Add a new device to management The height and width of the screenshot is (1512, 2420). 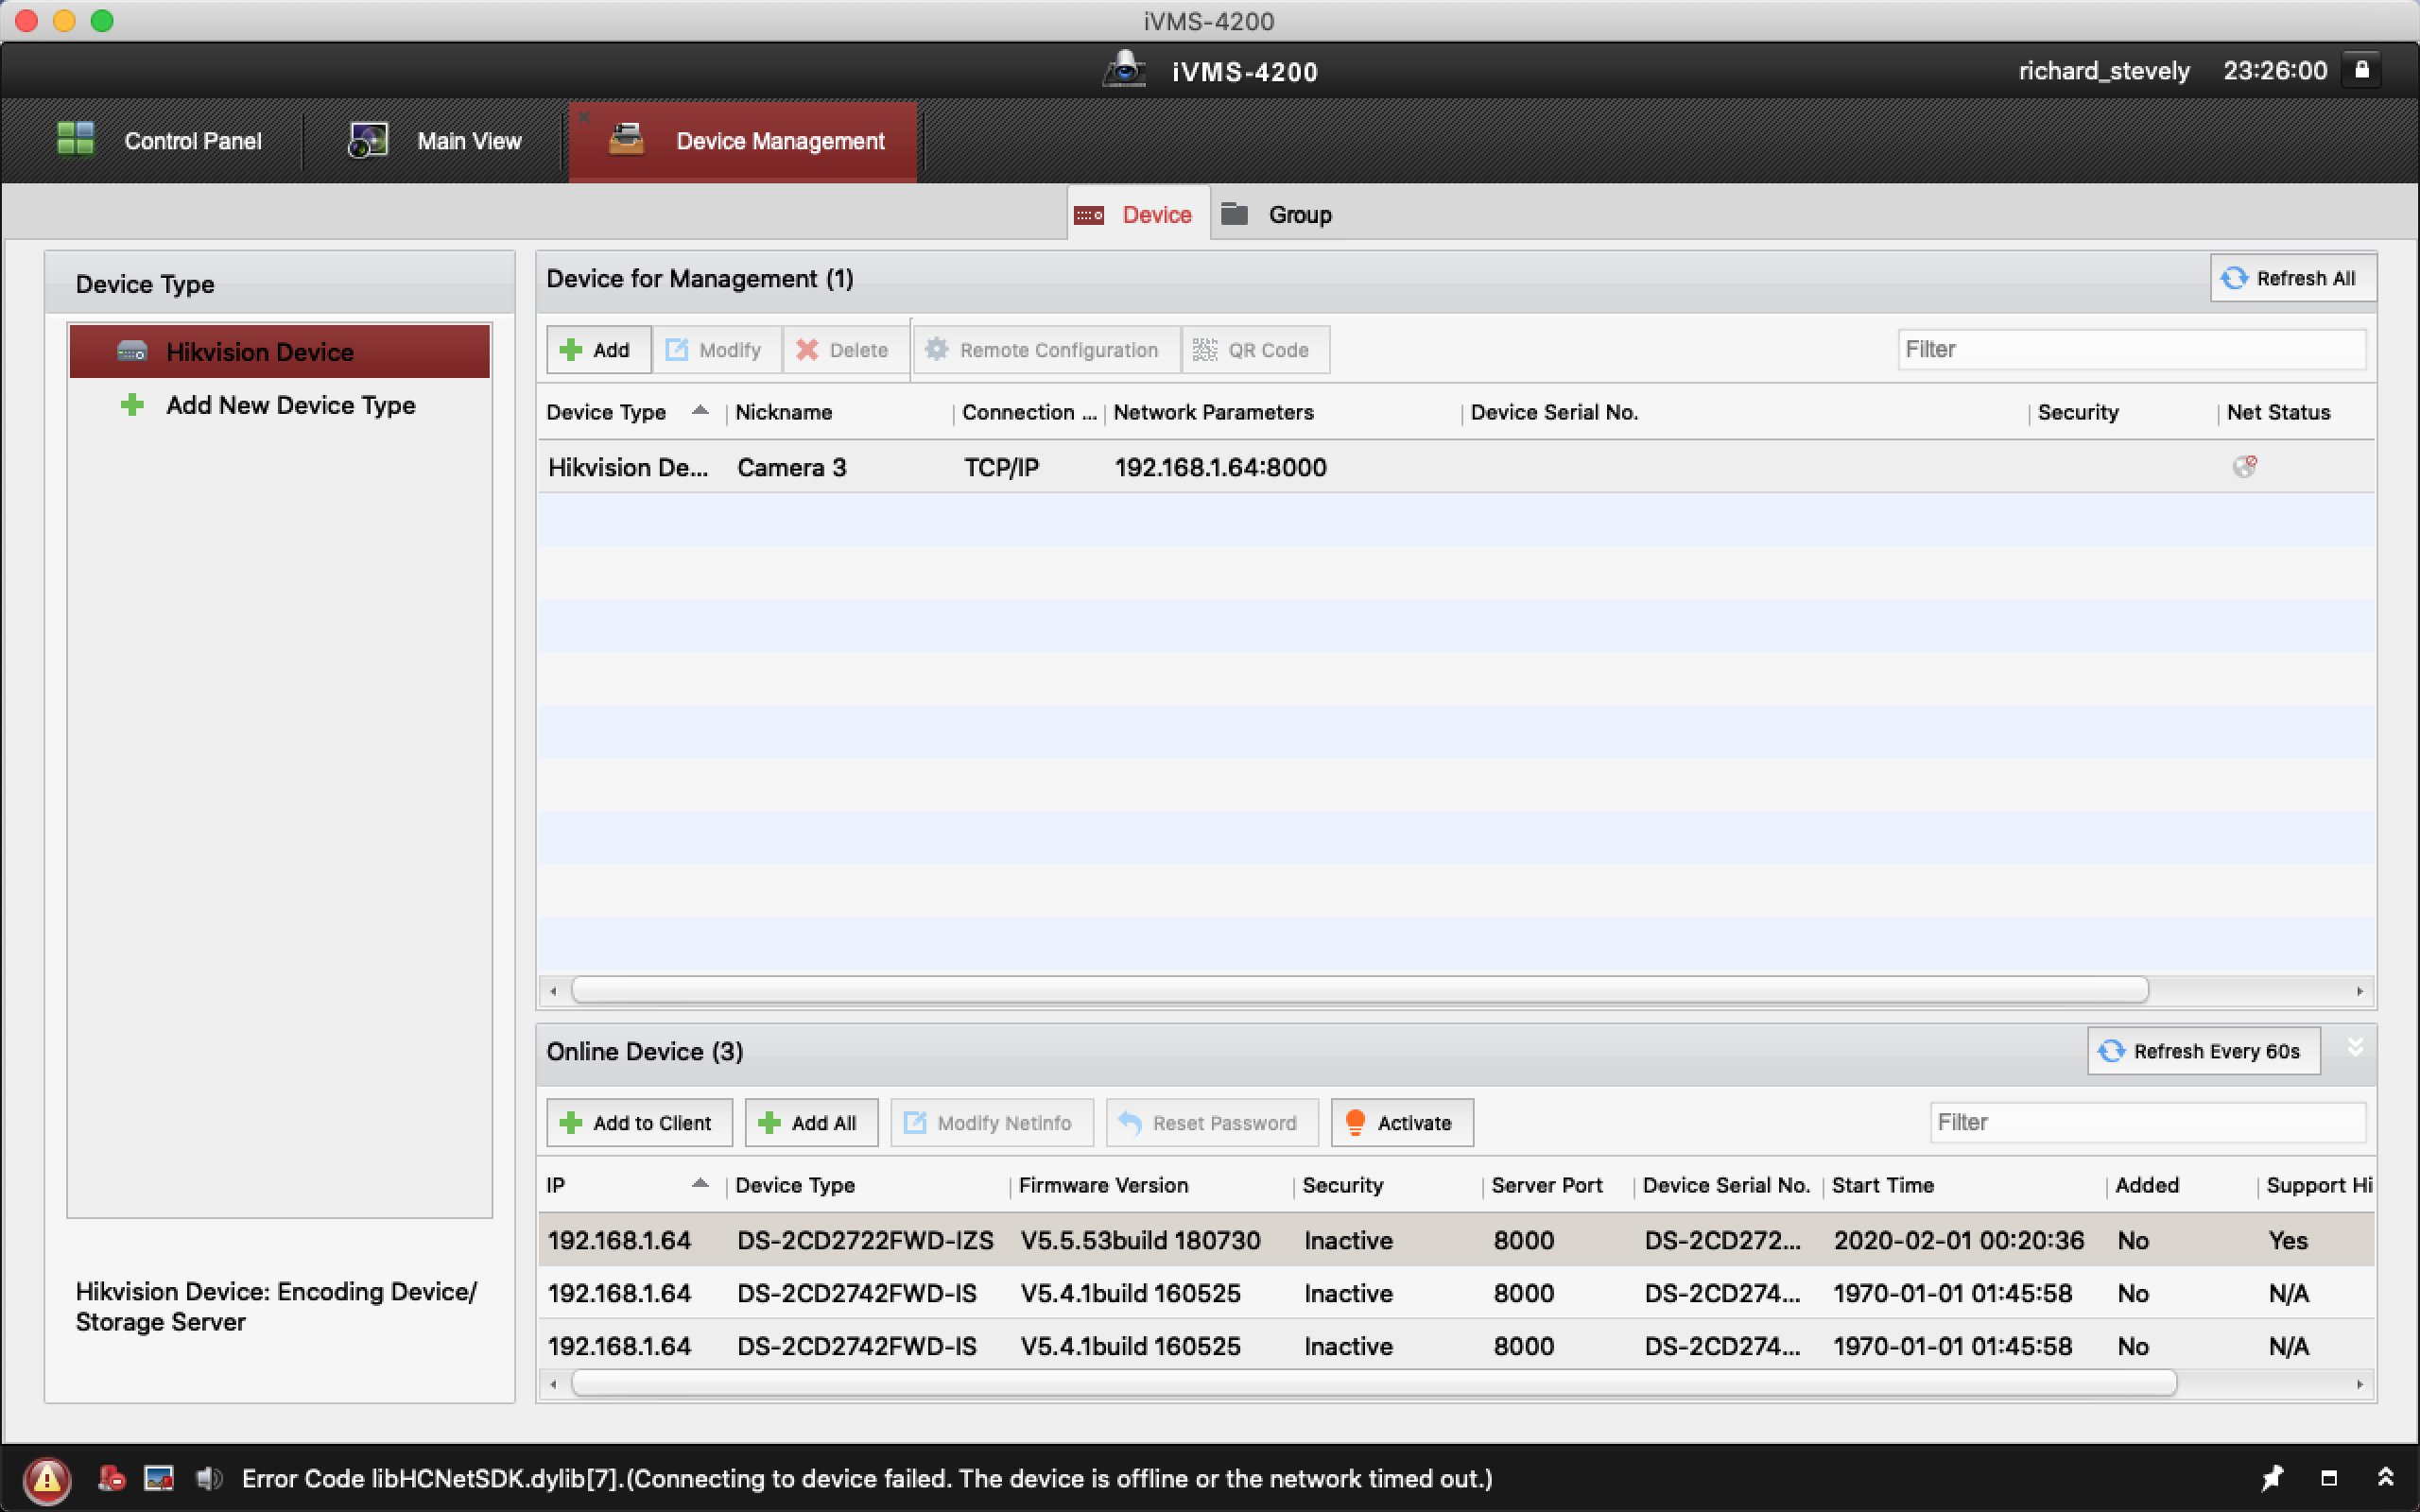point(597,349)
